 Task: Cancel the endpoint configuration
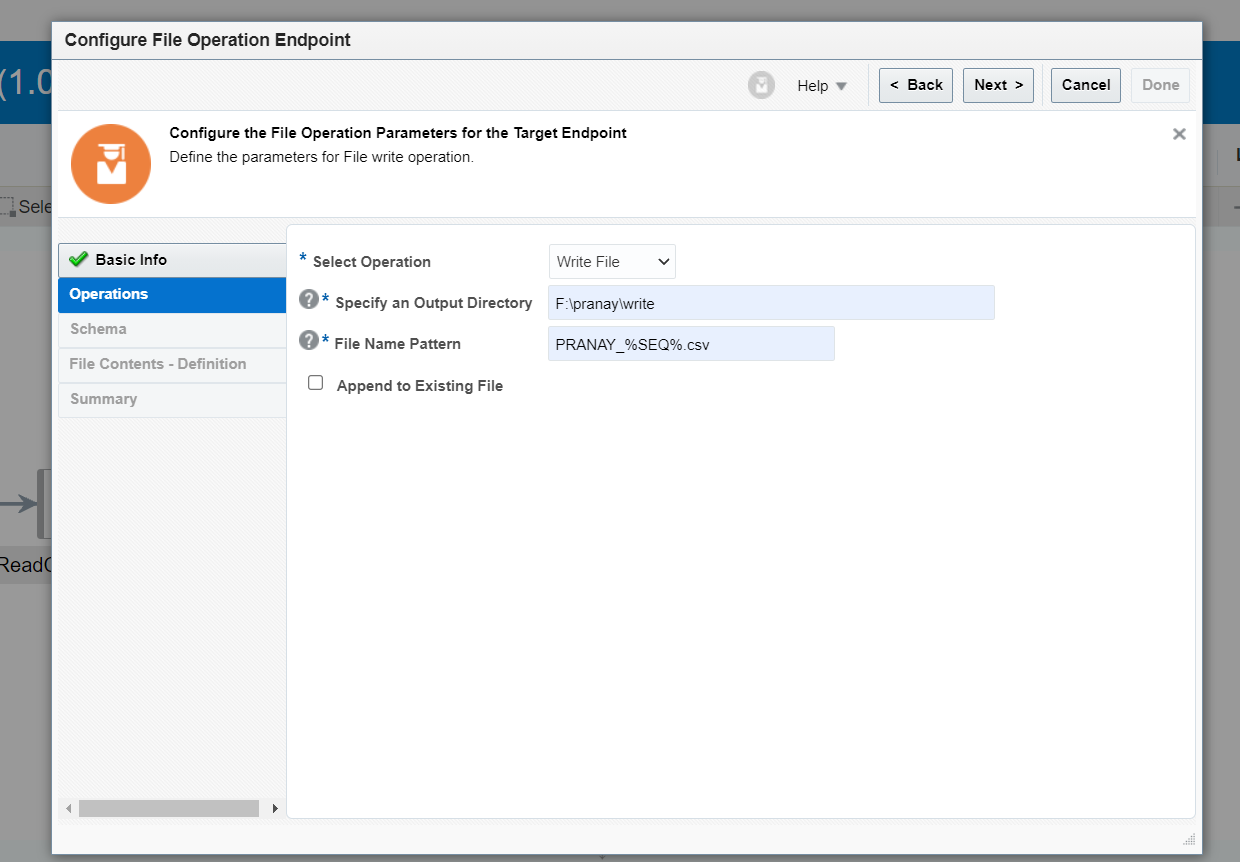click(x=1086, y=85)
